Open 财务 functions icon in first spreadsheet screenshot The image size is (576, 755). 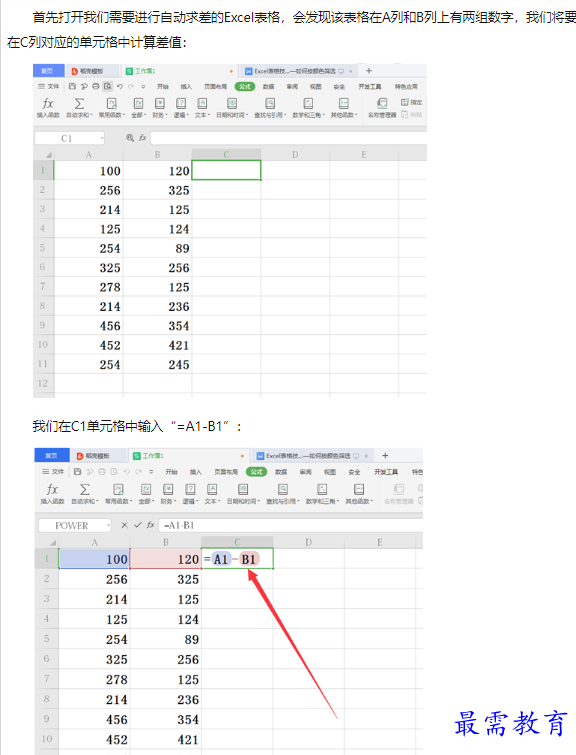point(159,104)
